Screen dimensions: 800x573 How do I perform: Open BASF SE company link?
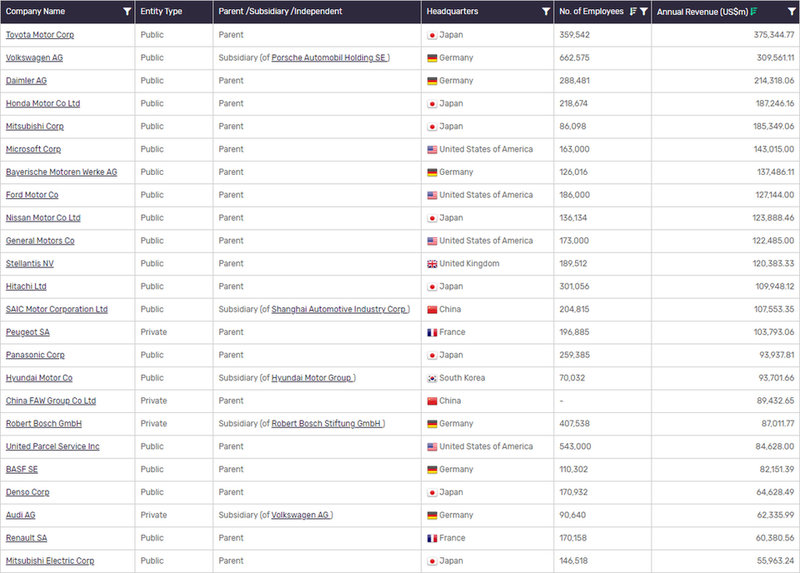point(21,469)
